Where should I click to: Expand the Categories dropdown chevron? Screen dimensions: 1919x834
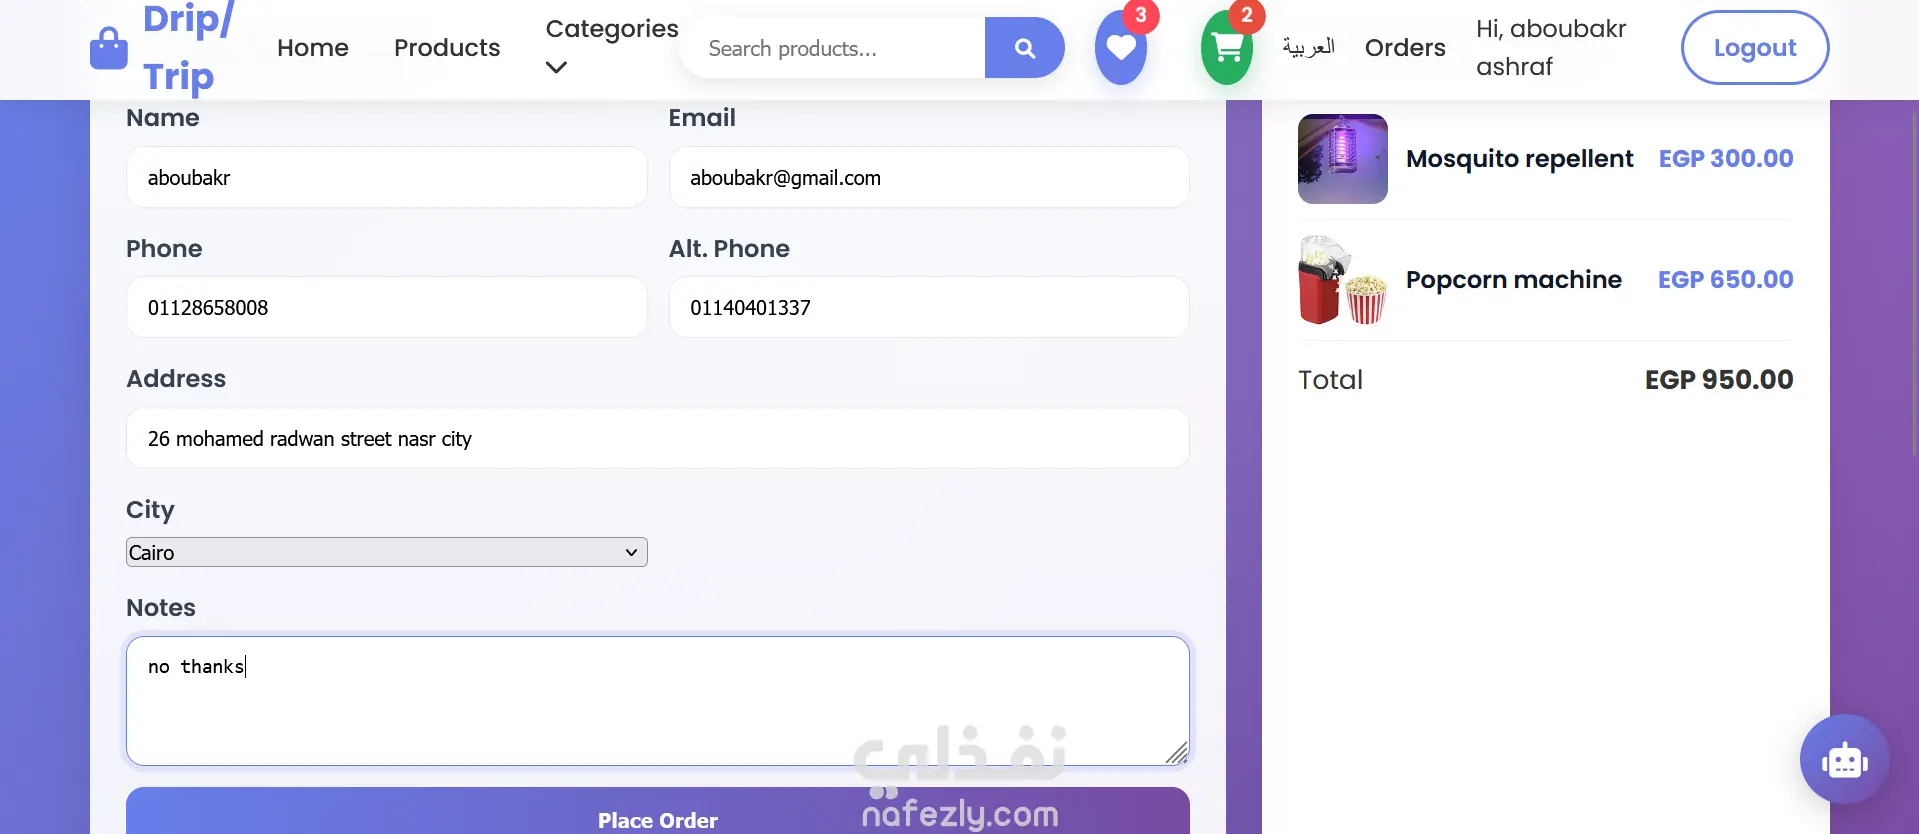[556, 67]
